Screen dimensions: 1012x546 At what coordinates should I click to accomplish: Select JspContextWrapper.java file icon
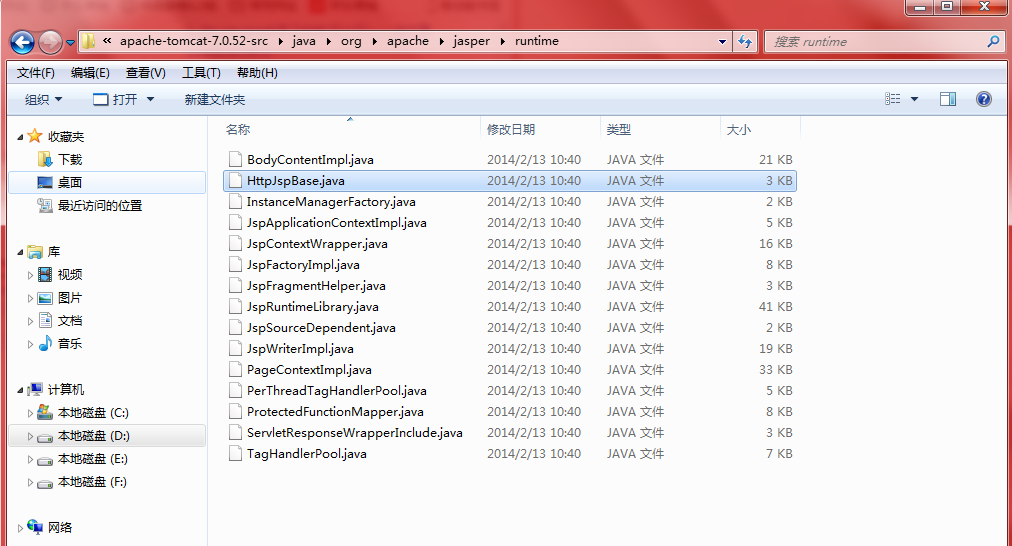click(x=236, y=243)
